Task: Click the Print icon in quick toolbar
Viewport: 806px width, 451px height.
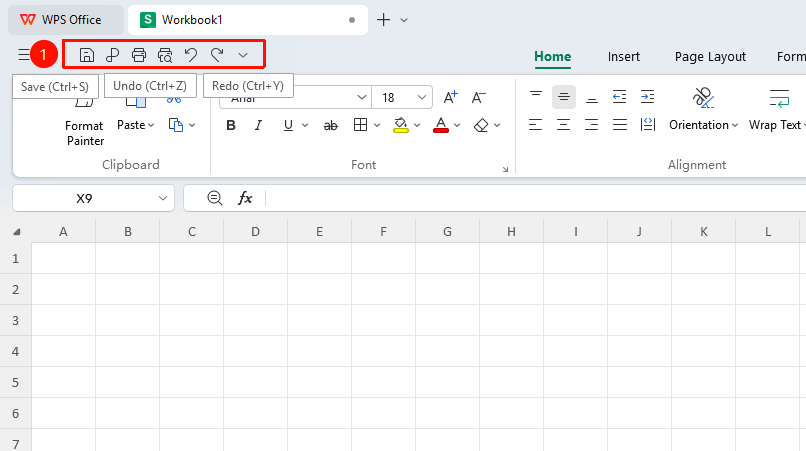Action: [x=138, y=55]
